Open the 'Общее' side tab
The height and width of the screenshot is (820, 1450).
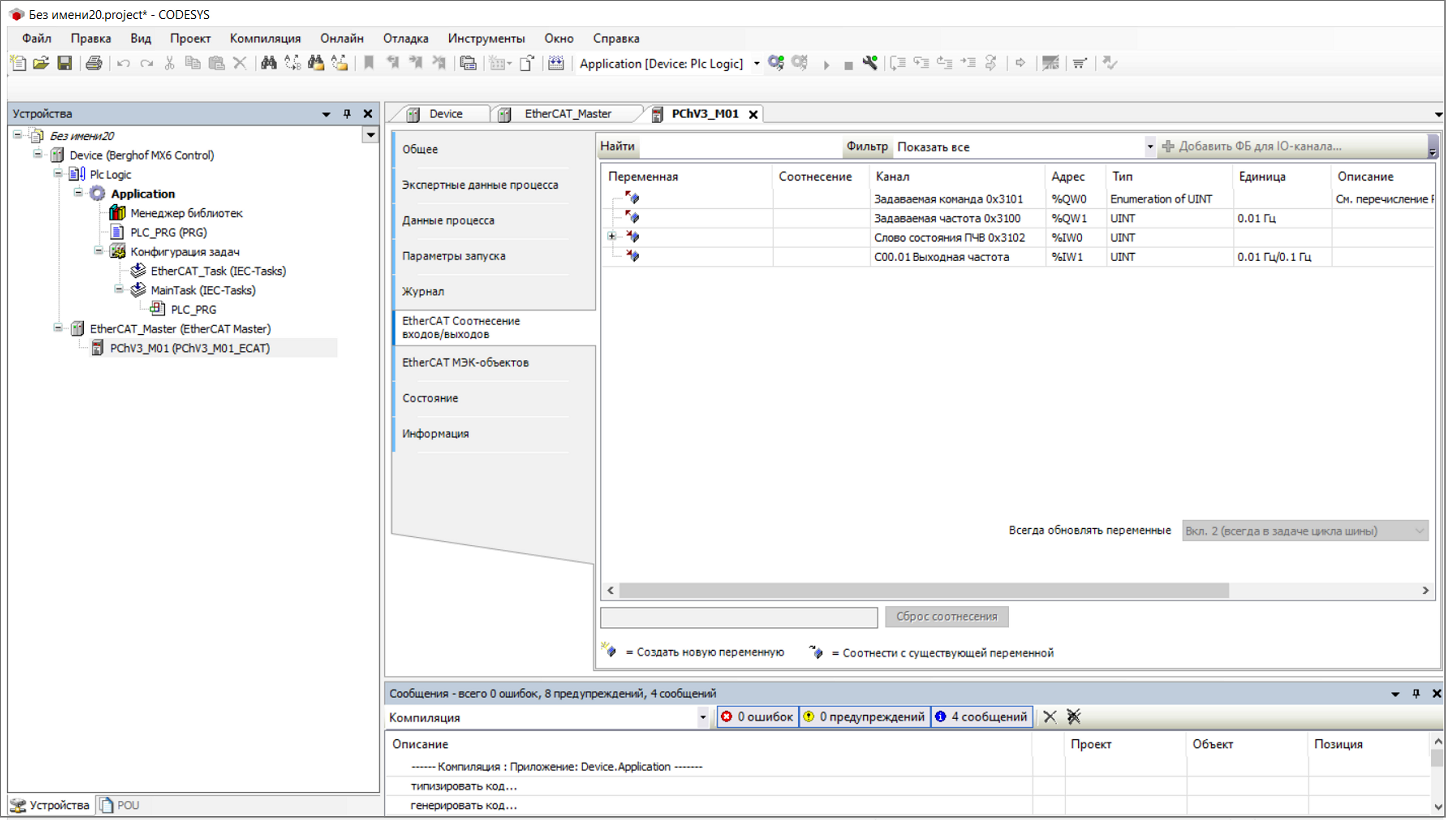[x=482, y=149]
